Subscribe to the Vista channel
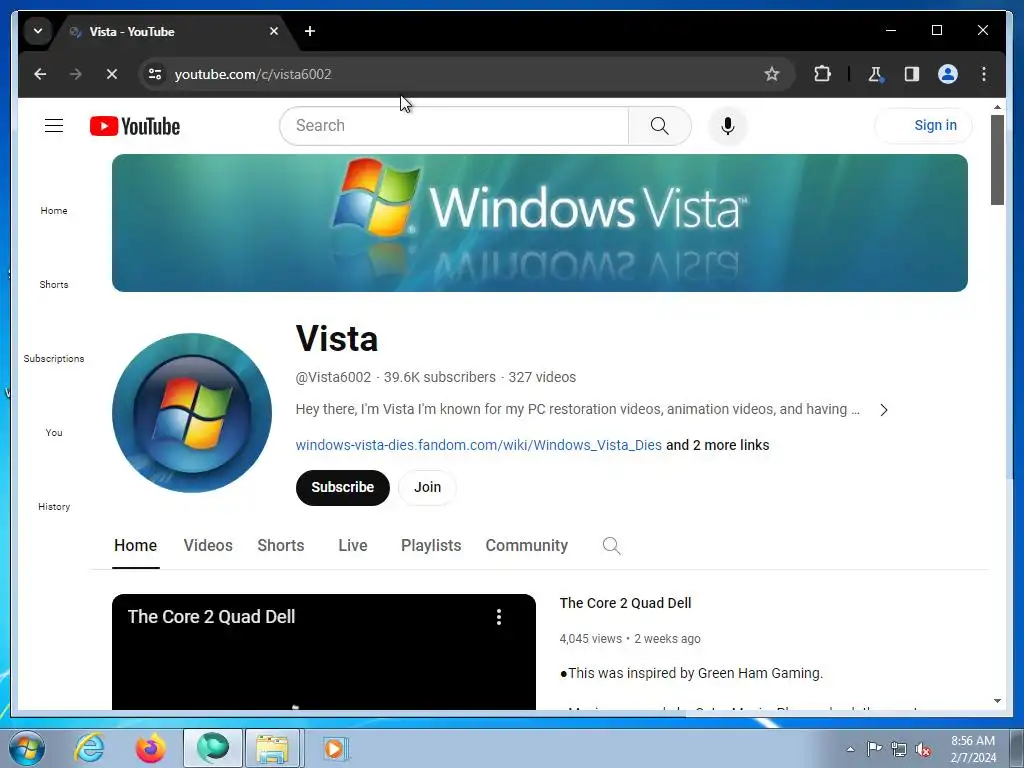Viewport: 1024px width, 768px height. [x=342, y=487]
